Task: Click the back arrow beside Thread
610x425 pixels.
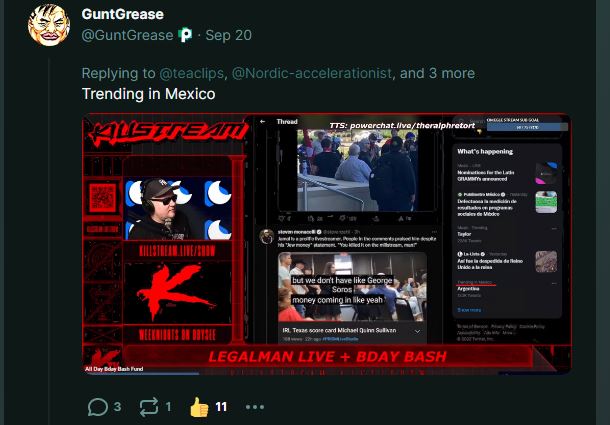Action: pos(263,121)
